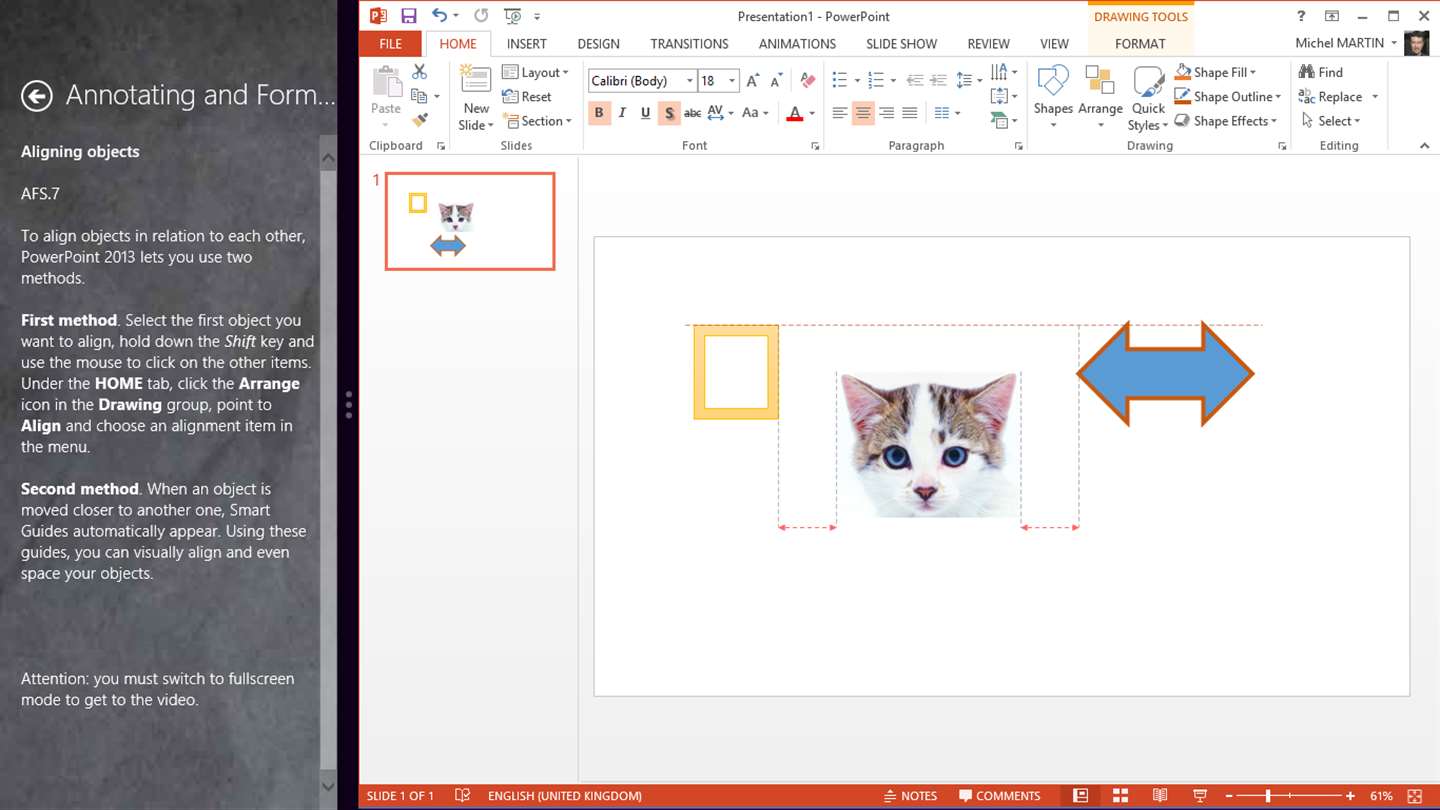Click the Replace button
1440x810 pixels.
[1330, 97]
